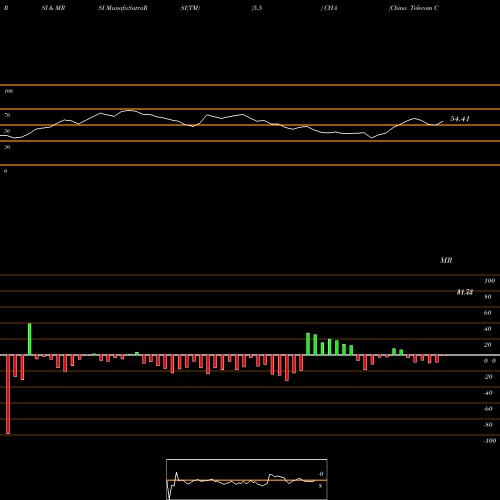Click the RSI axis label 30
This screenshot has width=500, height=500.
point(7,147)
